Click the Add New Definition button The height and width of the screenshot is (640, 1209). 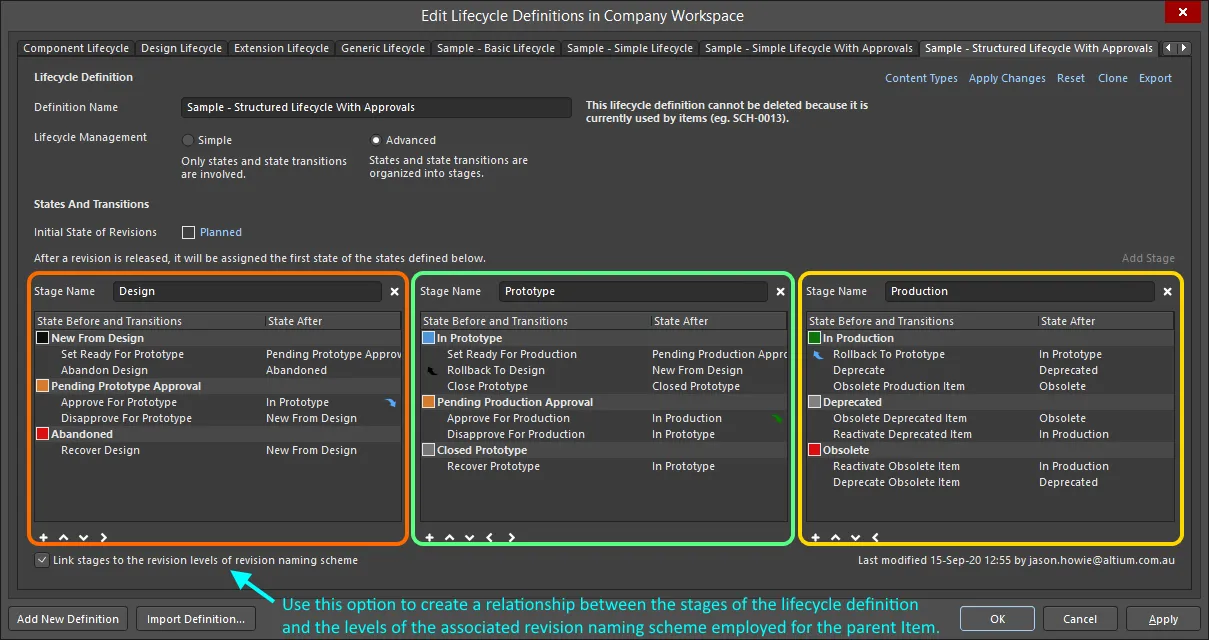[68, 619]
